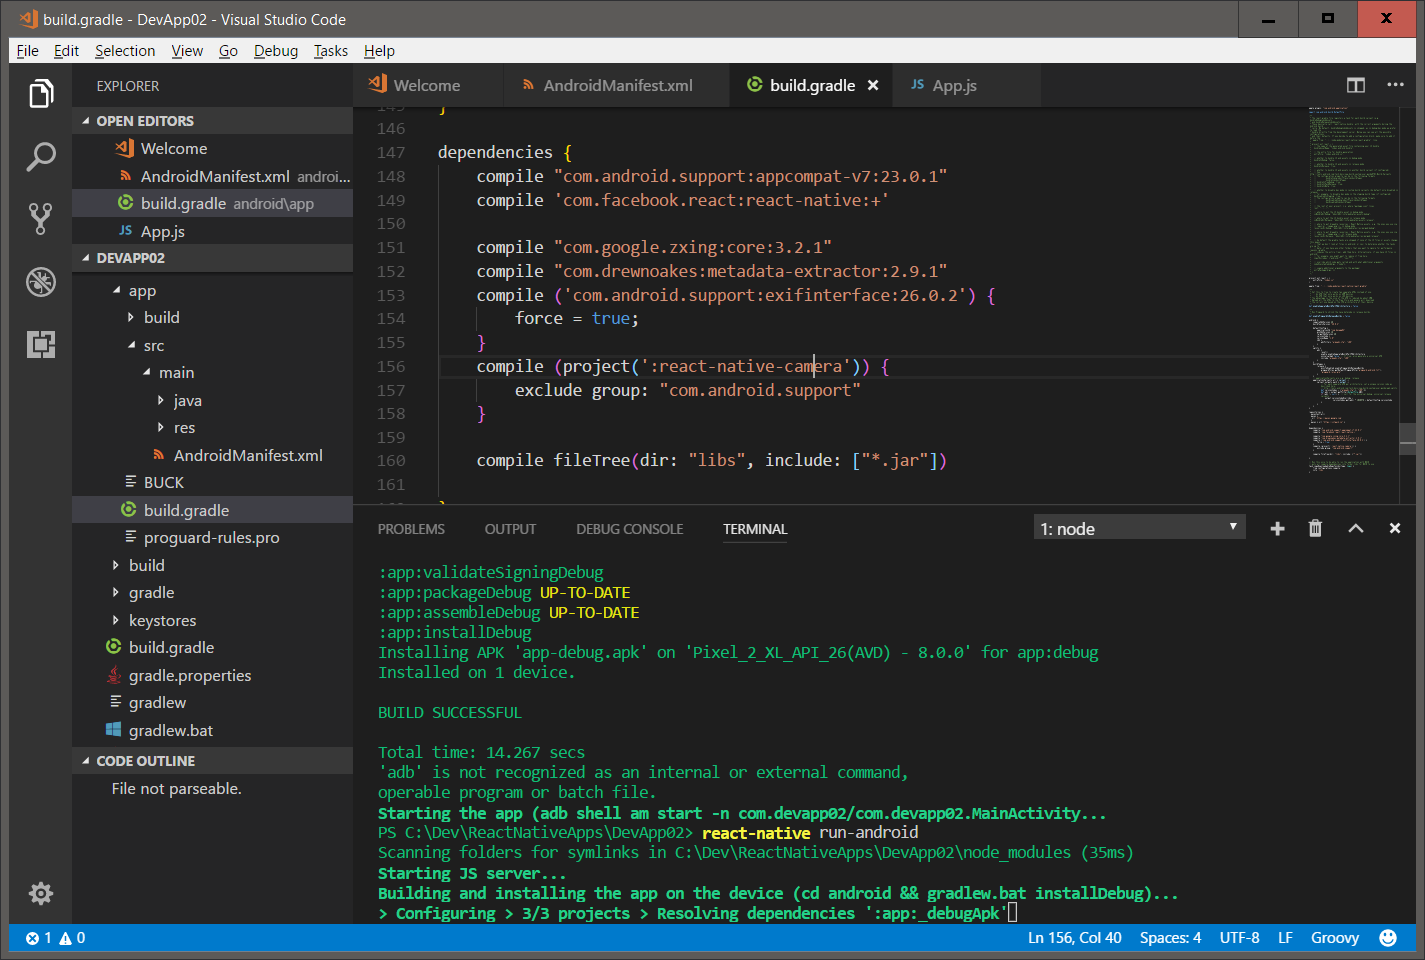Change language mode from Groovy

coord(1335,938)
